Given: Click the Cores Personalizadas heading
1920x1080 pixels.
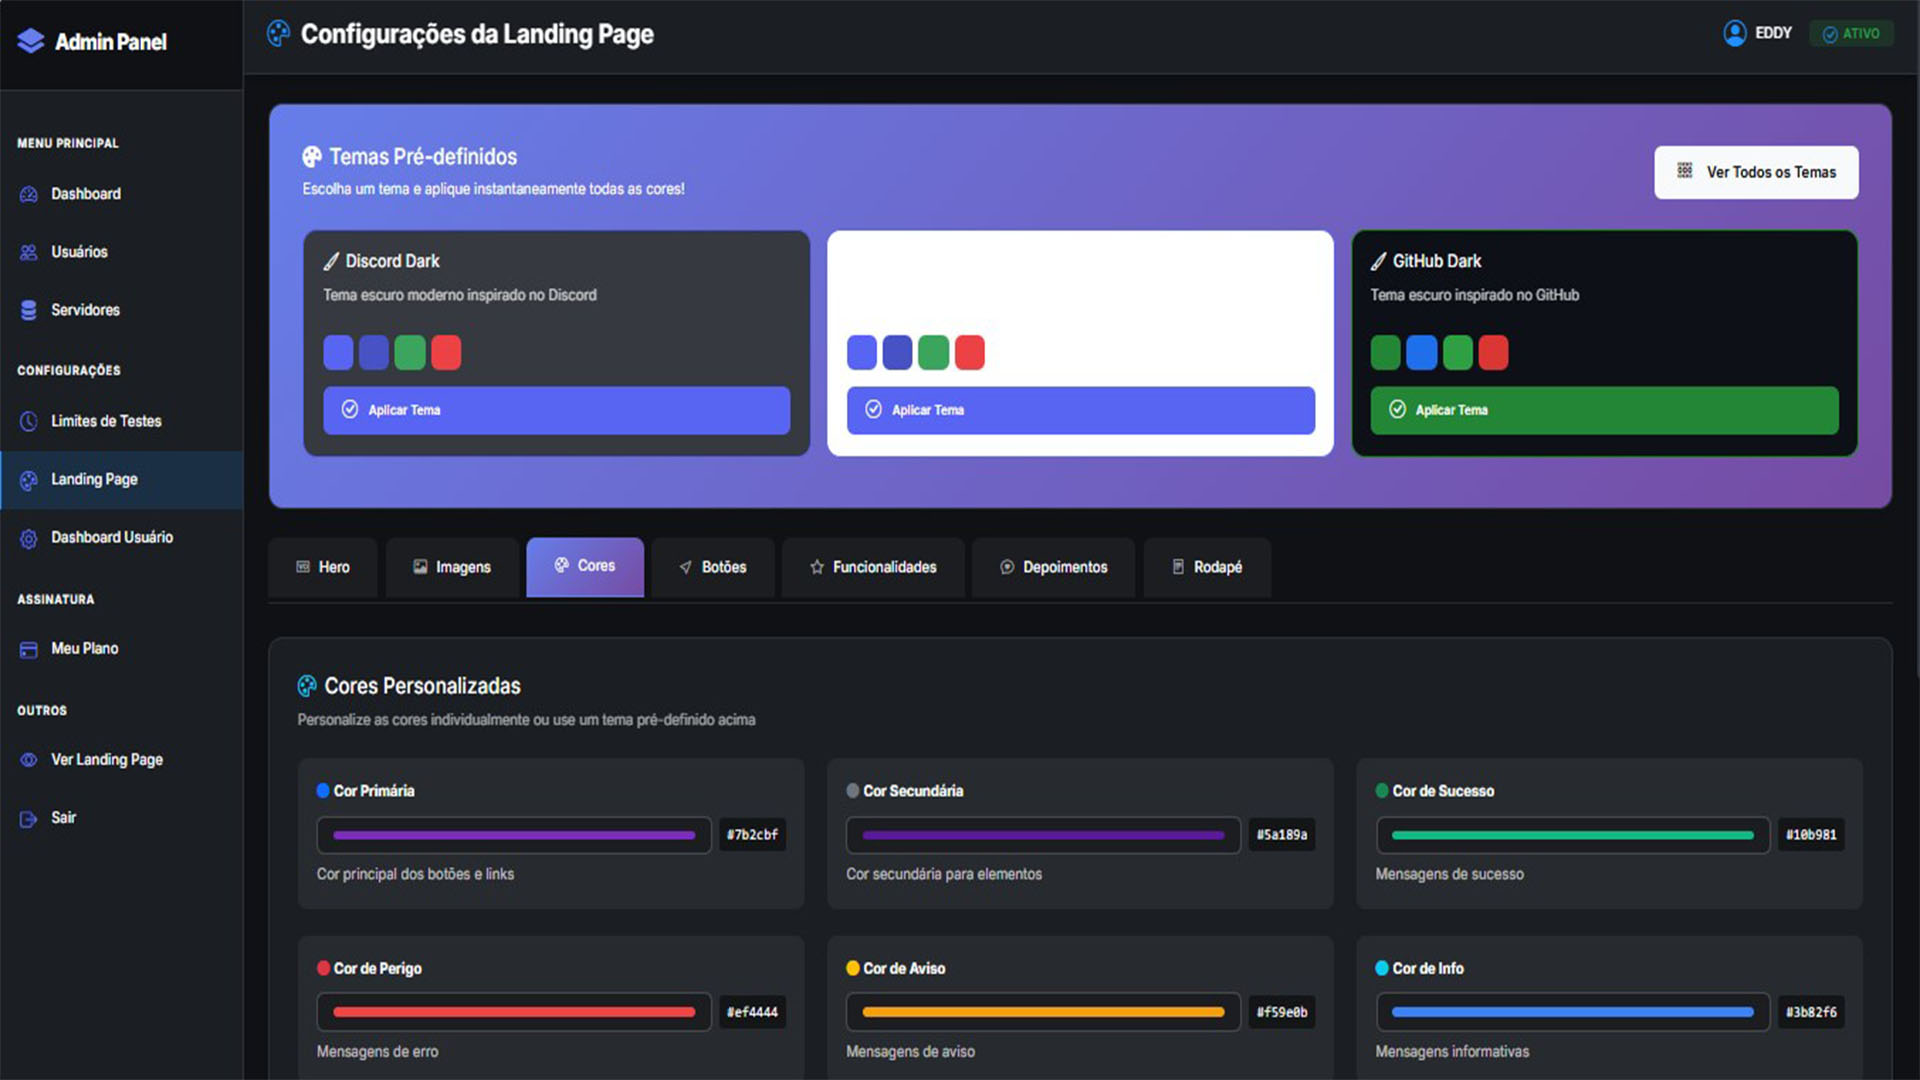Looking at the screenshot, I should [422, 686].
